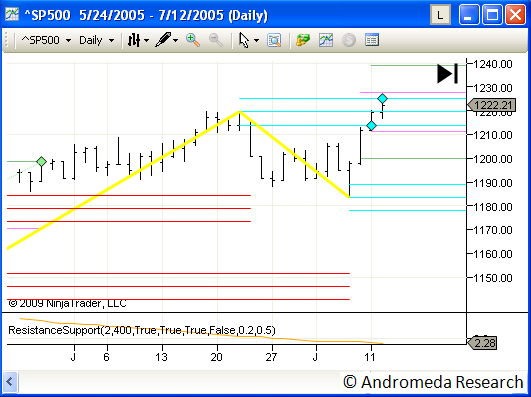This screenshot has height=397, width=531.
Task: Click the L link button in title bar
Action: pos(440,15)
